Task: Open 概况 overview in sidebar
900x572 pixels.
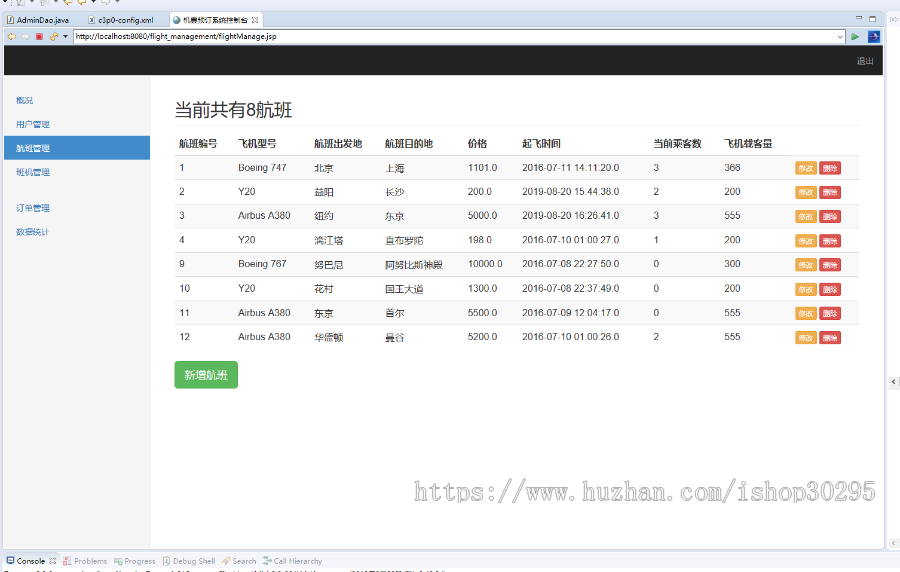Action: tap(25, 100)
